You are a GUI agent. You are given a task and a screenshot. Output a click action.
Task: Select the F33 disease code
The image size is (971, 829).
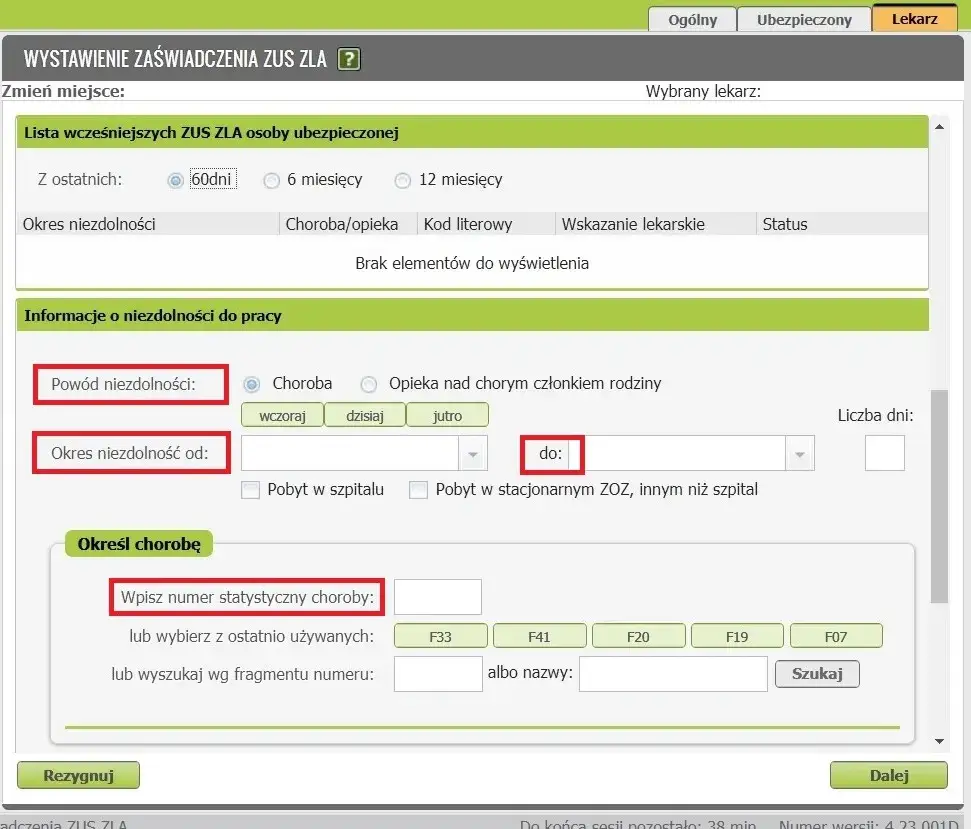click(x=440, y=635)
